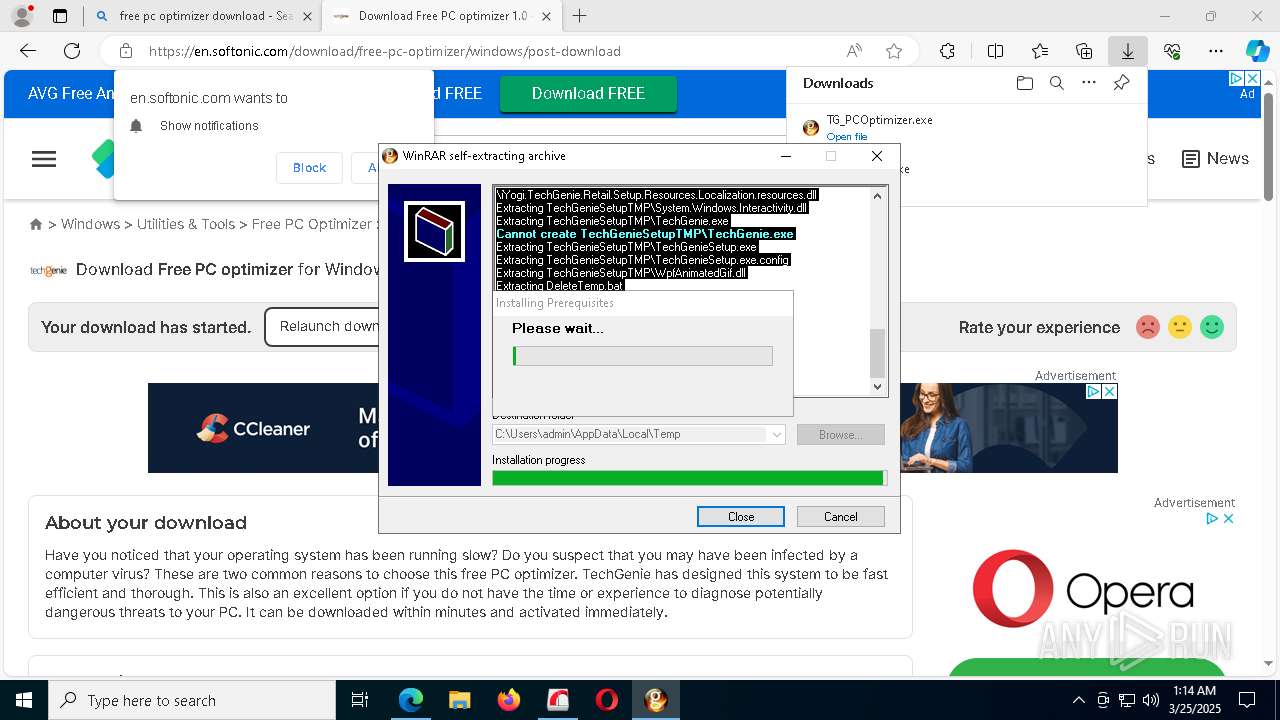
Task: Launch Opera from the taskbar
Action: [x=606, y=700]
